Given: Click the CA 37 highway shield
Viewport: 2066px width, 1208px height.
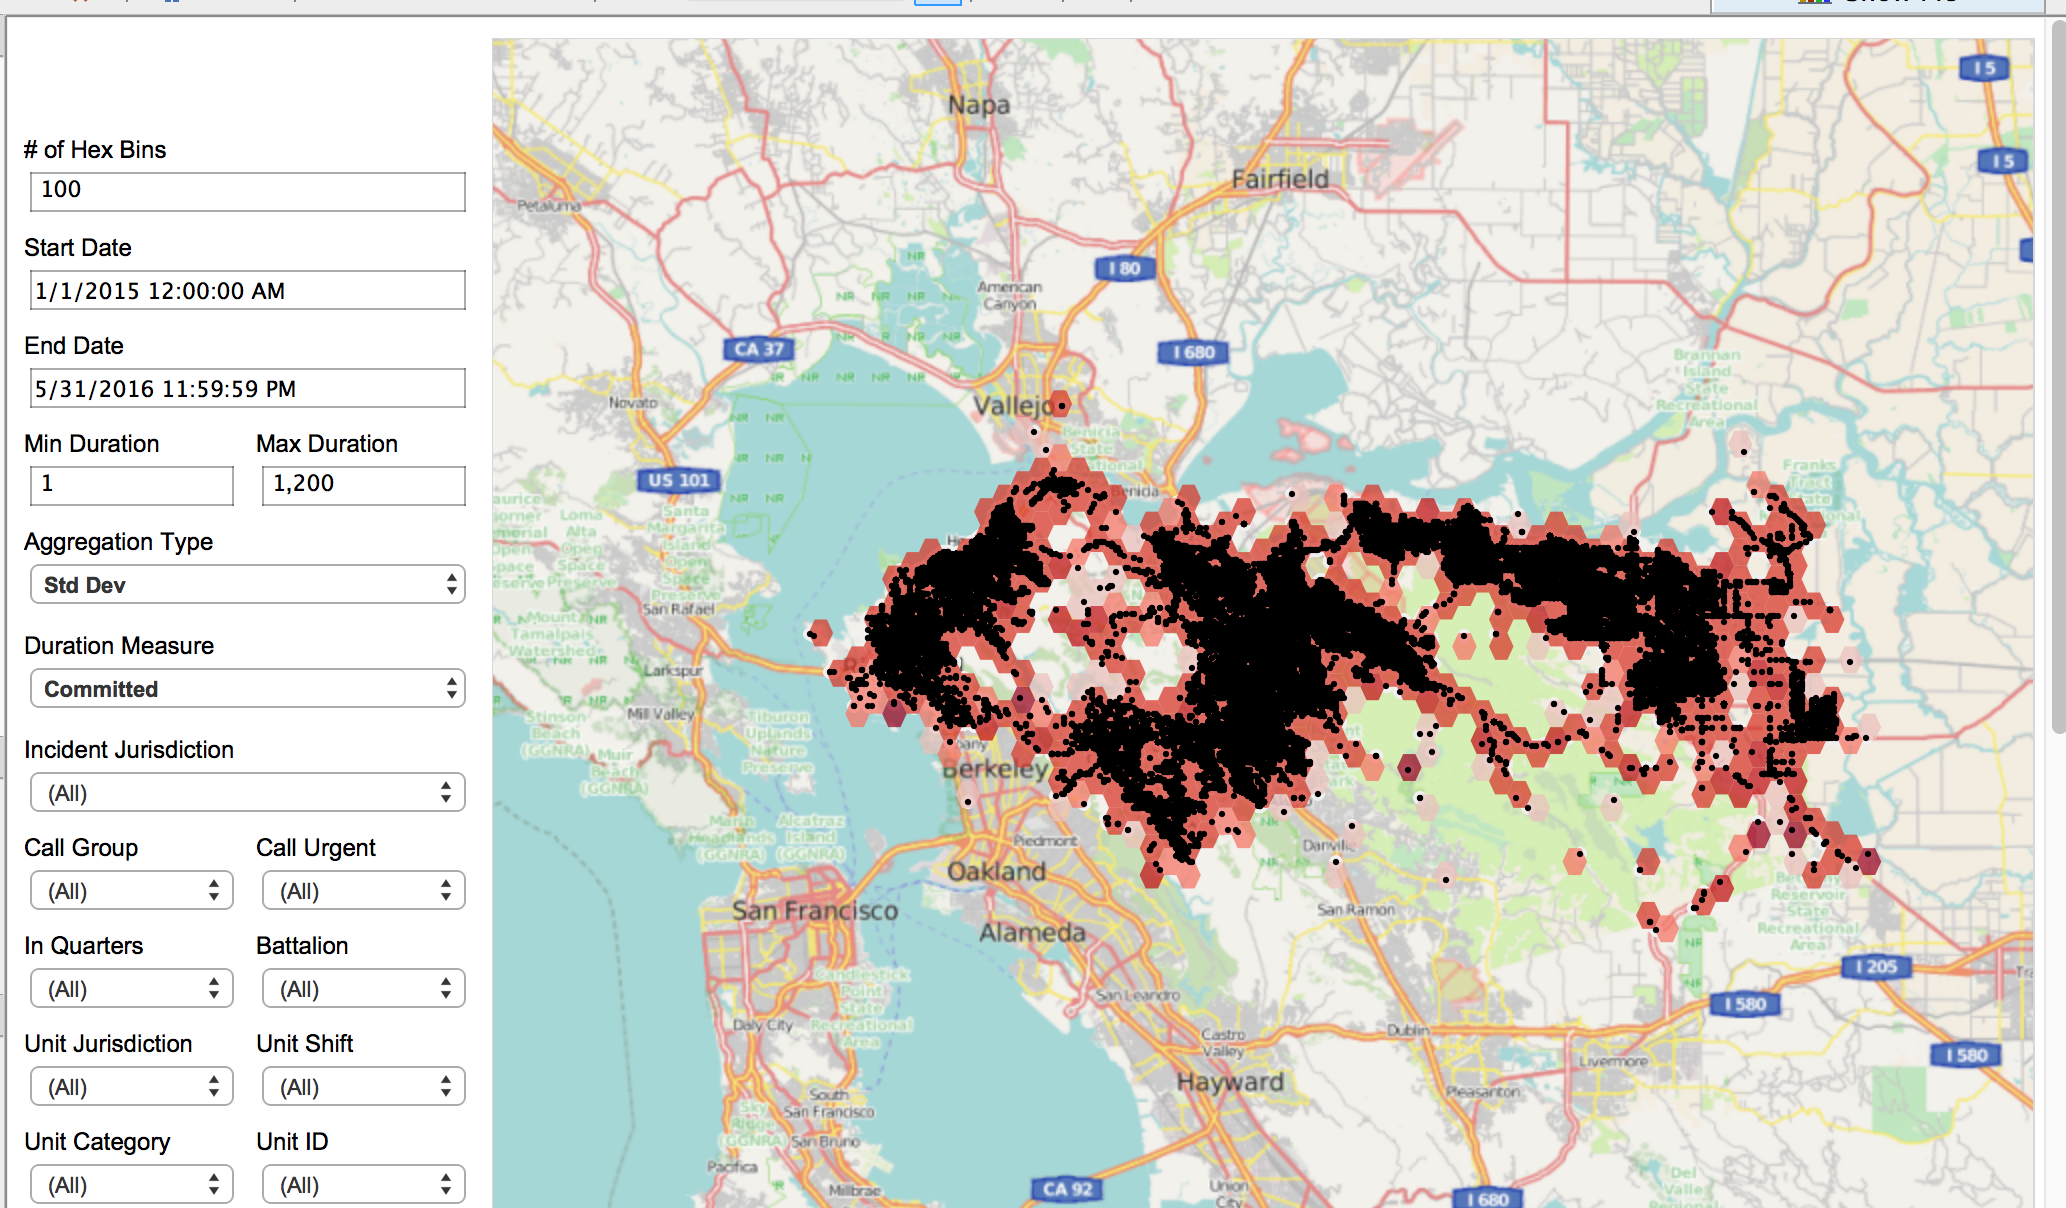Looking at the screenshot, I should click(x=758, y=349).
